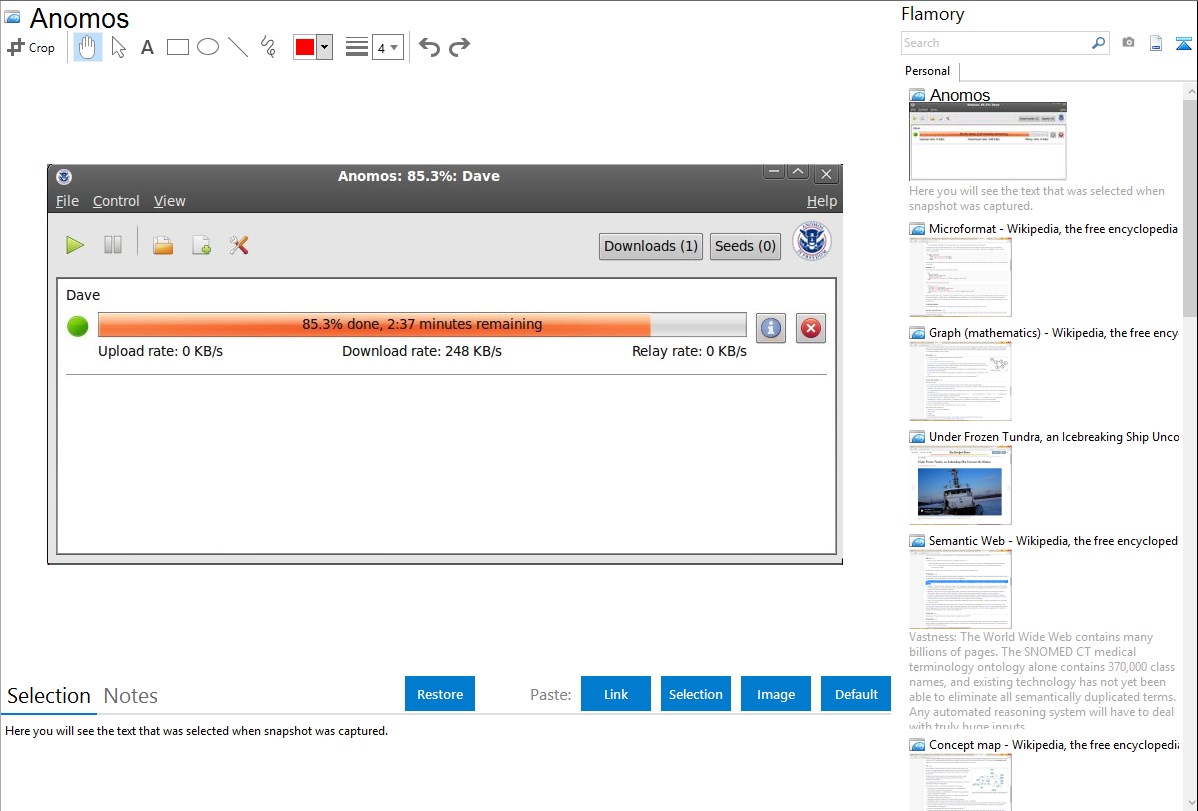Select the straight line tool
Screen dimensions: 1198x811
[238, 47]
